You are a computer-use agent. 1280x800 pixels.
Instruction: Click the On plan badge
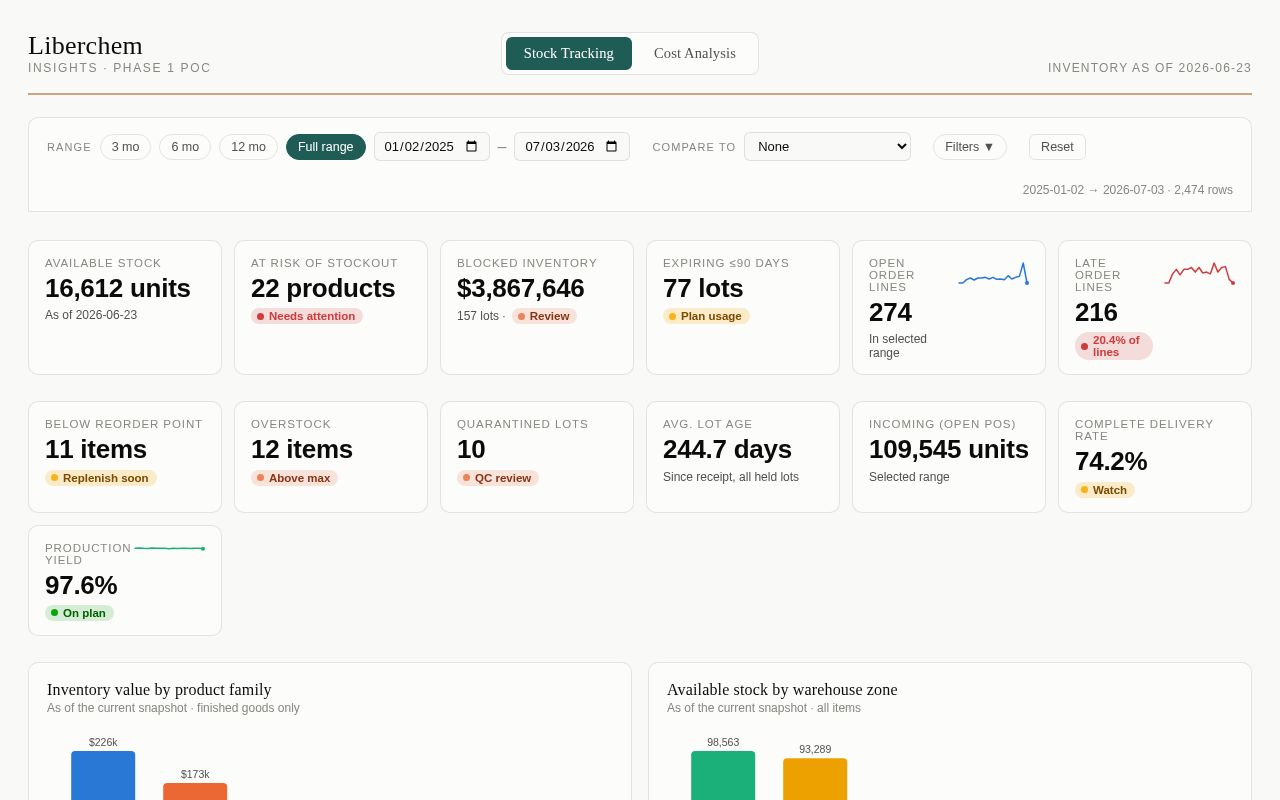(79, 613)
